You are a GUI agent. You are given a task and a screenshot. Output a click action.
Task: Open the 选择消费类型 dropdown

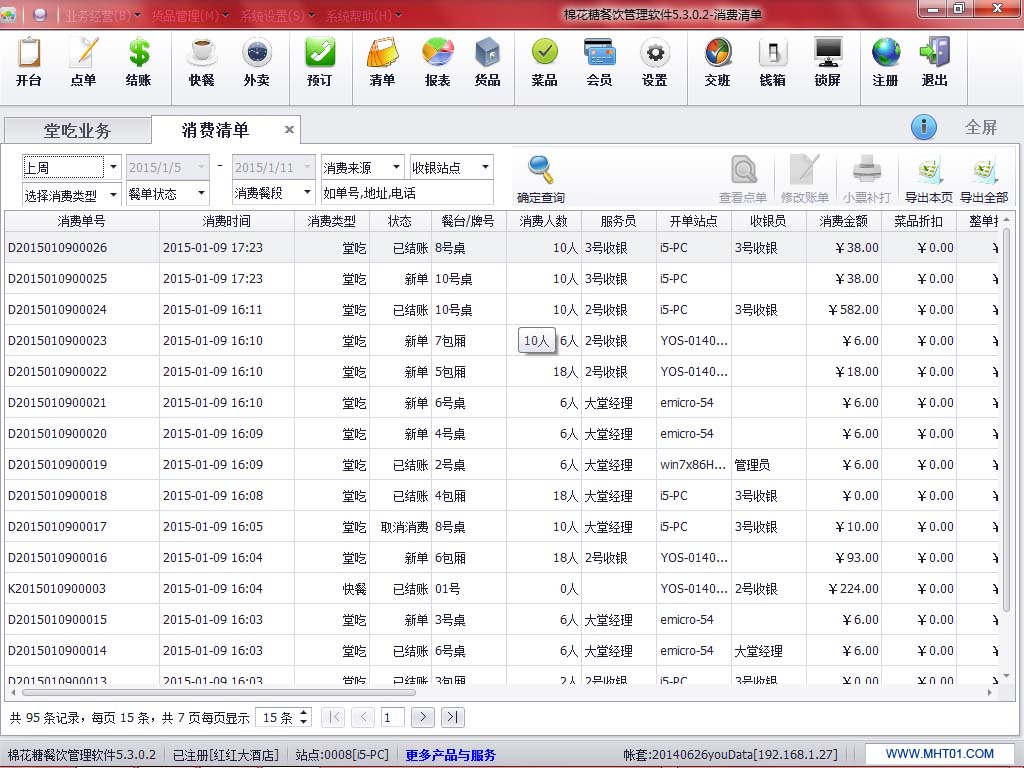(x=113, y=194)
